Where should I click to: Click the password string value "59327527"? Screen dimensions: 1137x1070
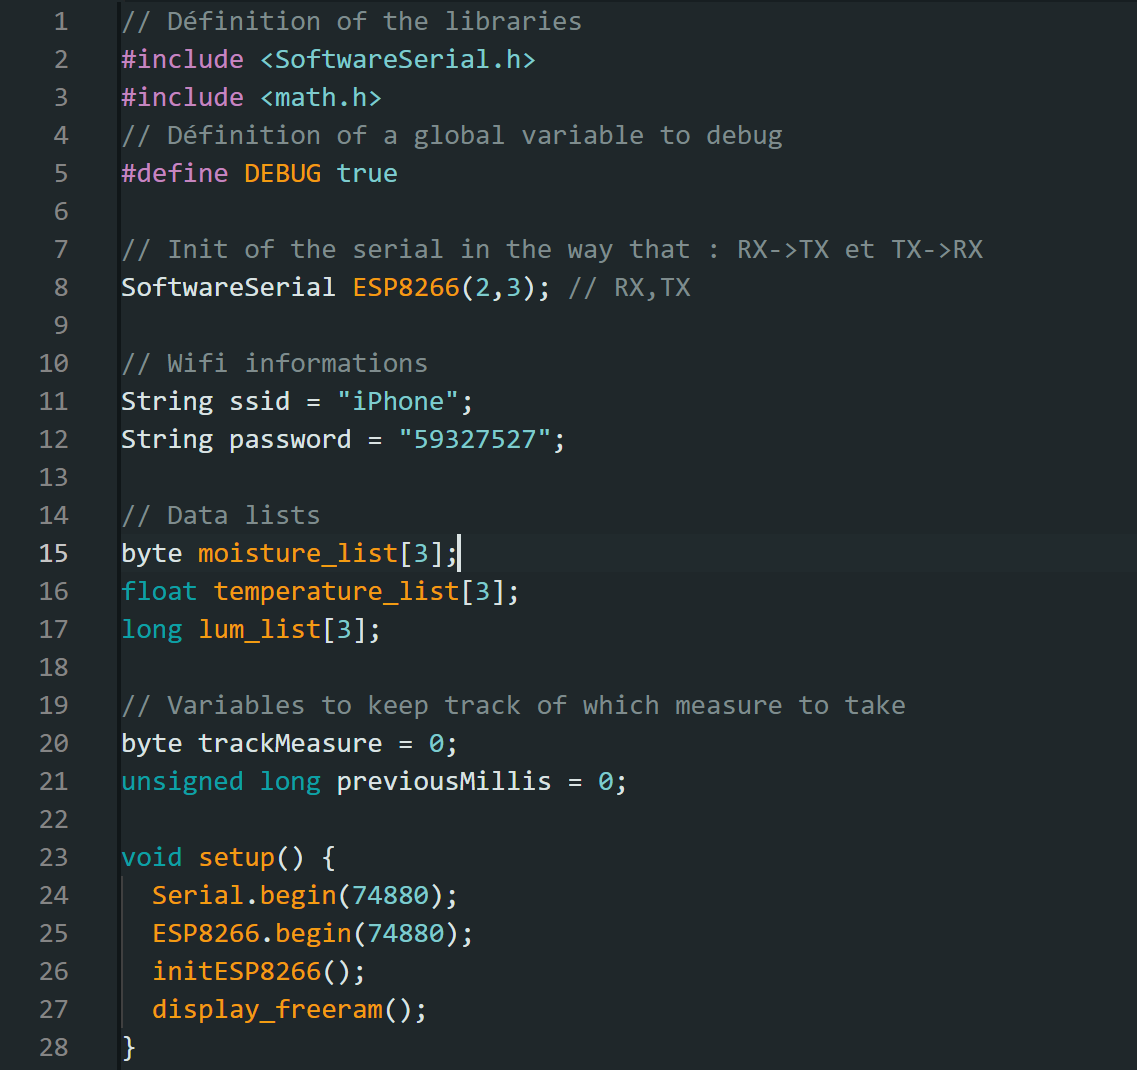[475, 439]
